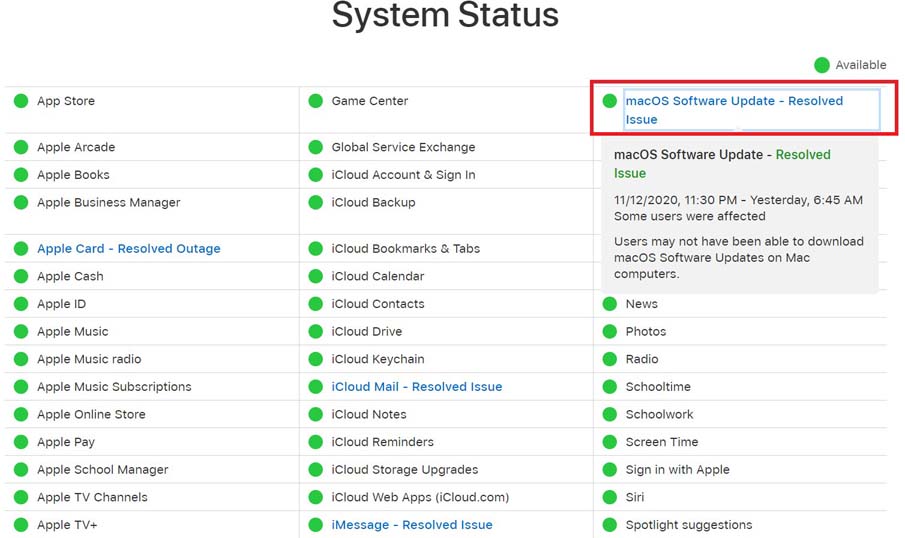Select the Apple TV Channels label
905x538 pixels.
[x=92, y=497]
